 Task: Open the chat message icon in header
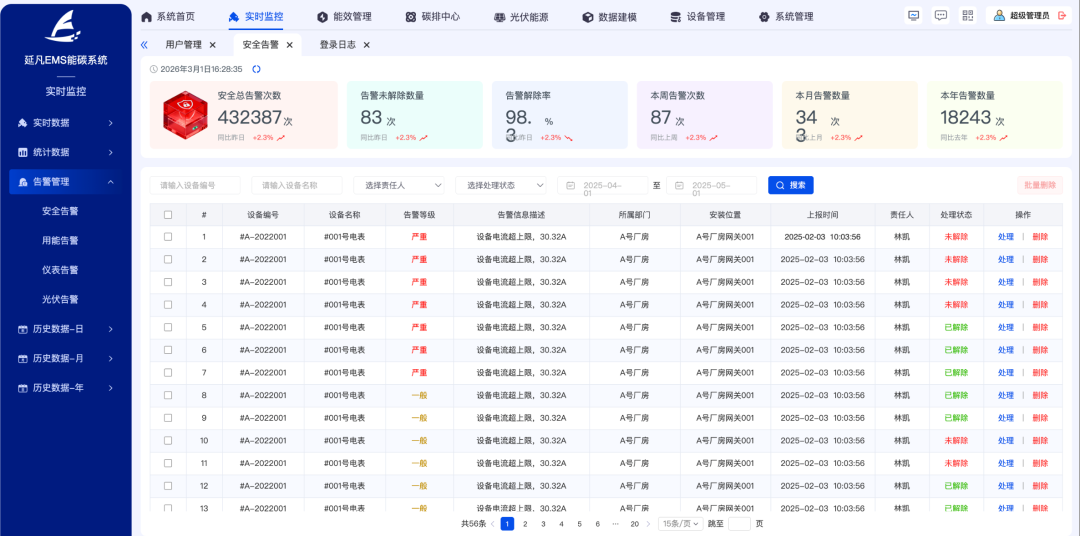click(940, 16)
